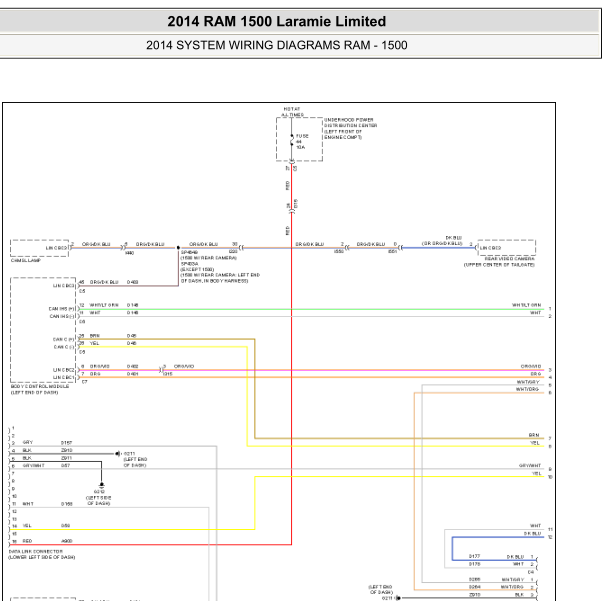This screenshot has width=605, height=601.
Task: Click the "CAN C (+)" pin label
Action: tap(64, 339)
